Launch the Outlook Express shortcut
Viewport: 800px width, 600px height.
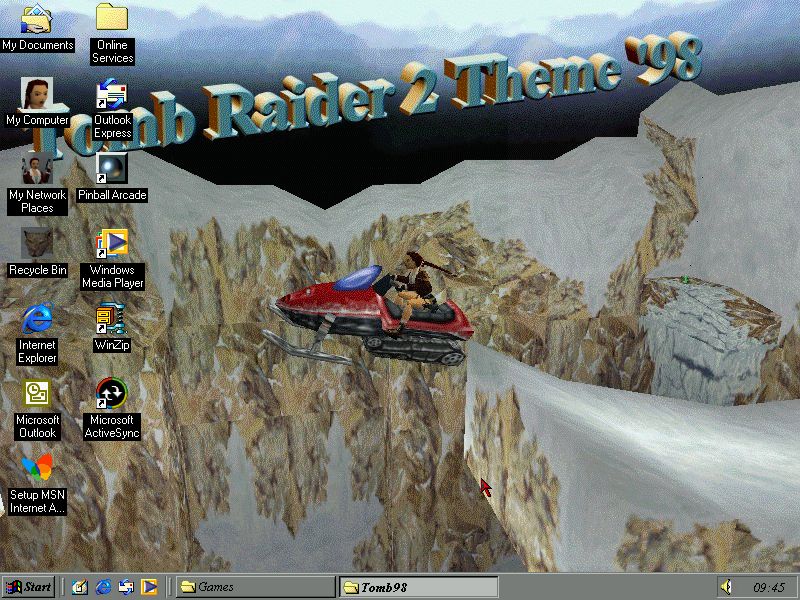pos(112,96)
